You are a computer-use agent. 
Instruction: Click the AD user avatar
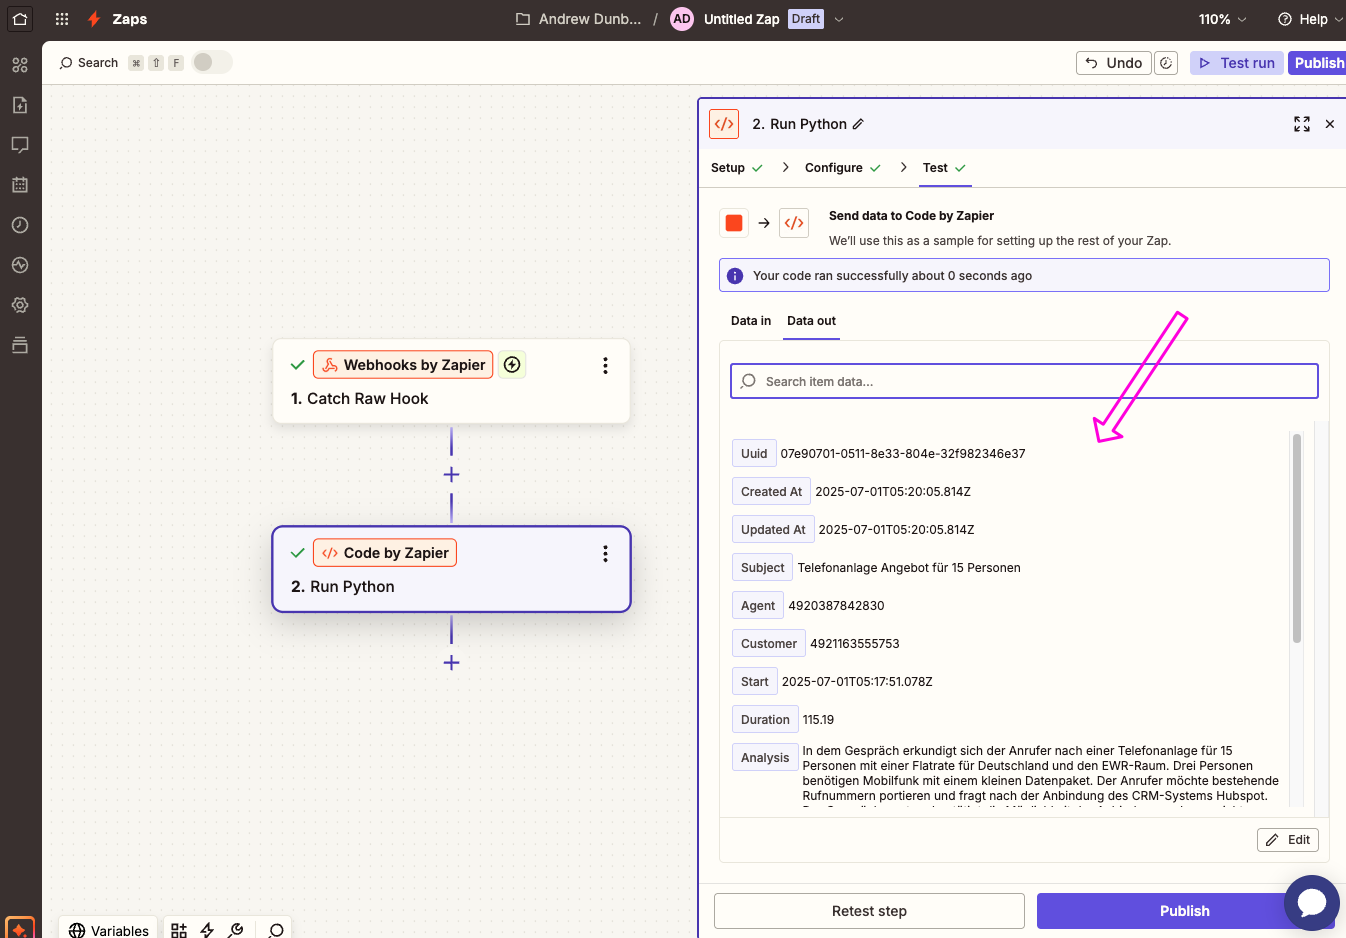point(682,19)
